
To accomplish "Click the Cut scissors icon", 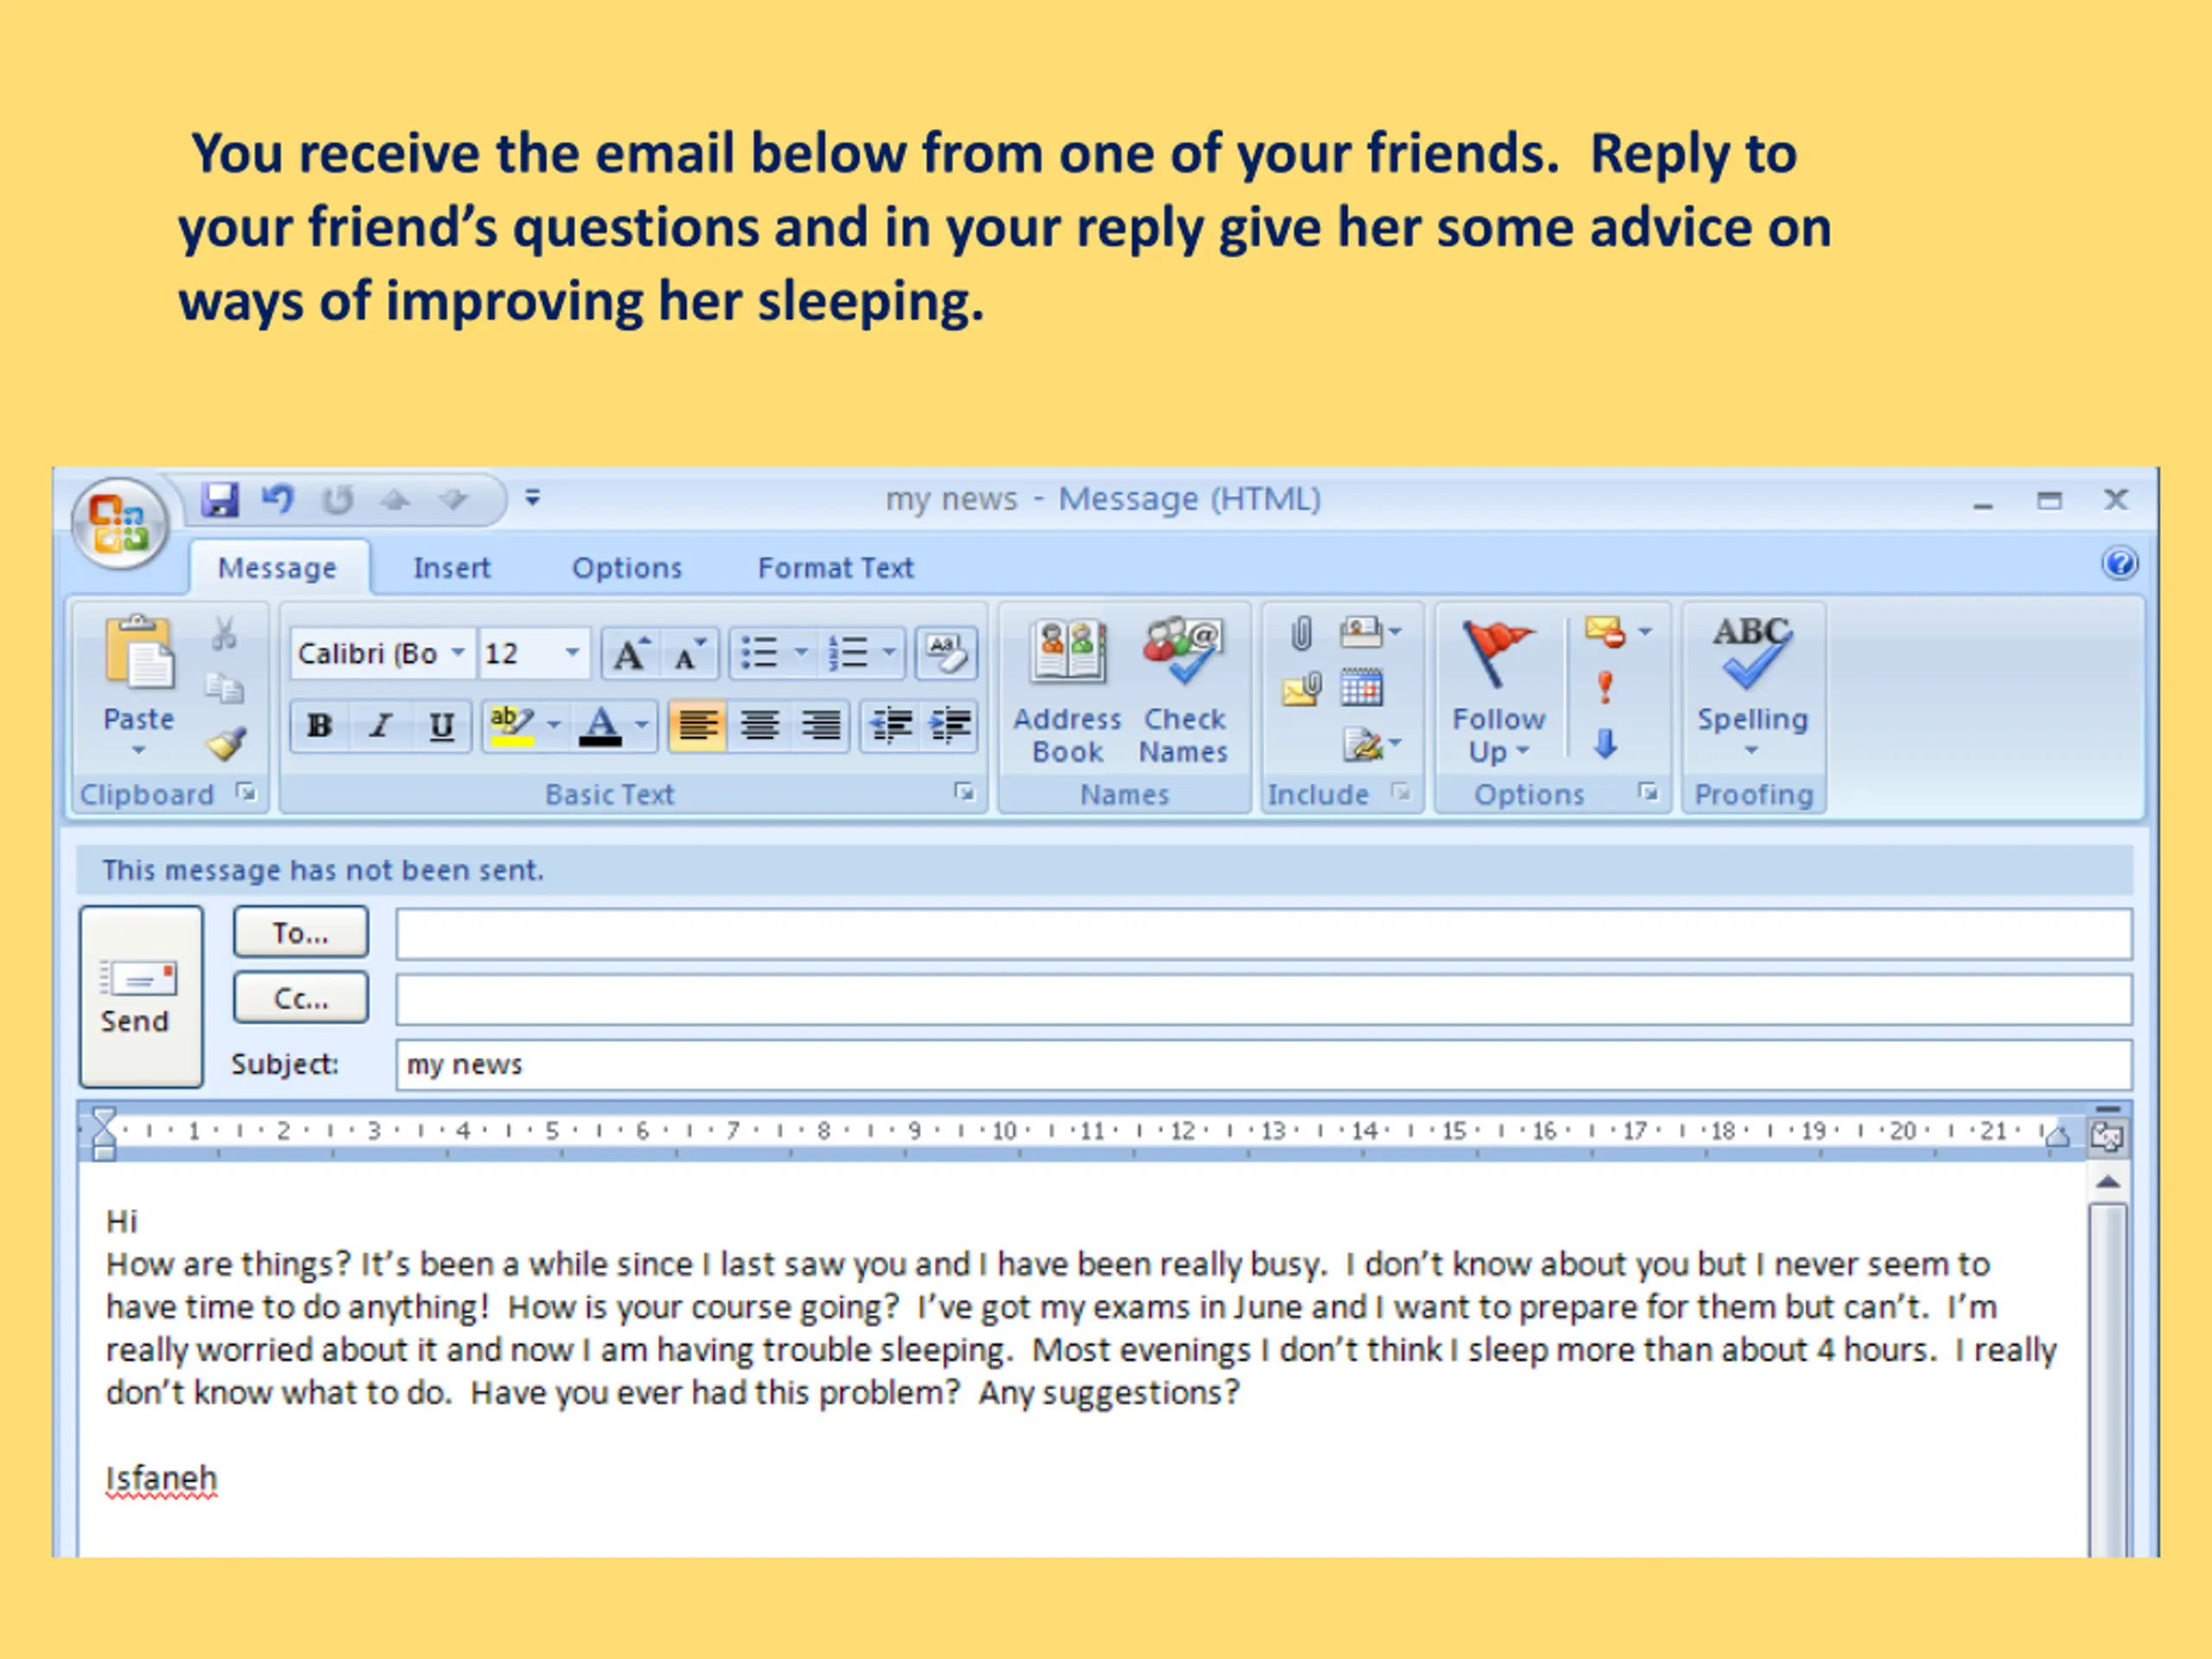I will point(225,633).
